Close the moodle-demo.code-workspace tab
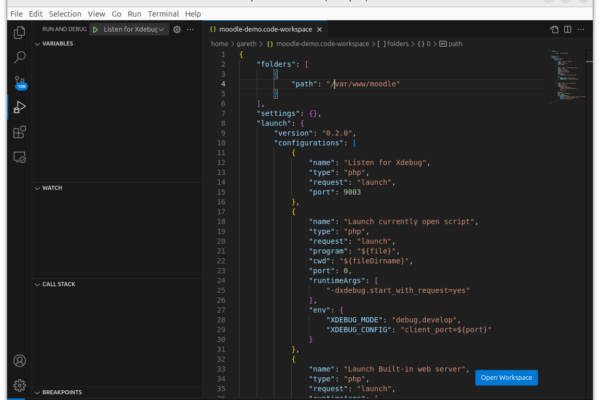600x400 pixels. pos(320,29)
